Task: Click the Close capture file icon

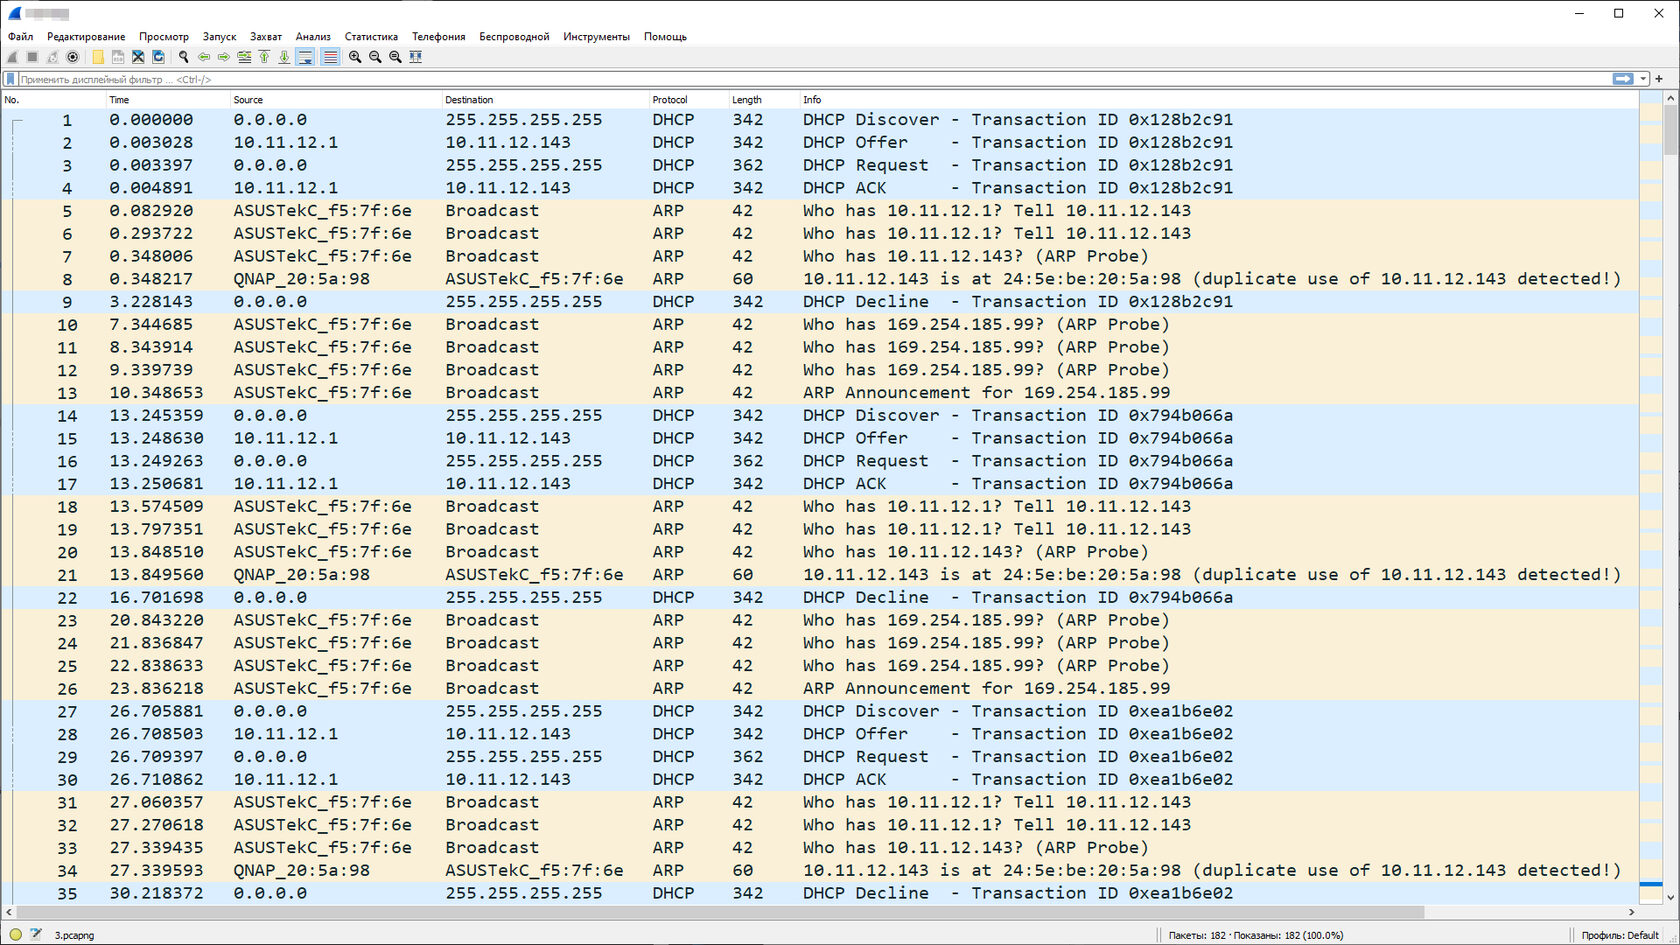Action: [x=138, y=57]
